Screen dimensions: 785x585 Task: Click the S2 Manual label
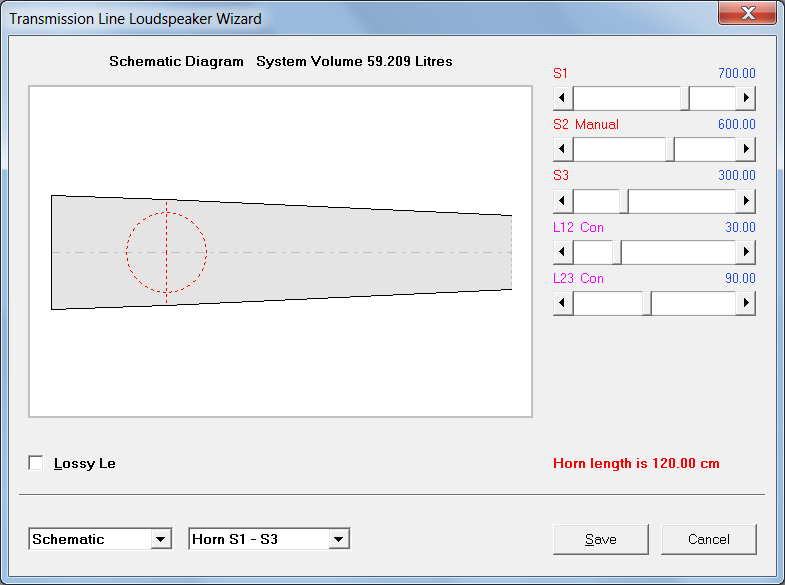pos(586,125)
